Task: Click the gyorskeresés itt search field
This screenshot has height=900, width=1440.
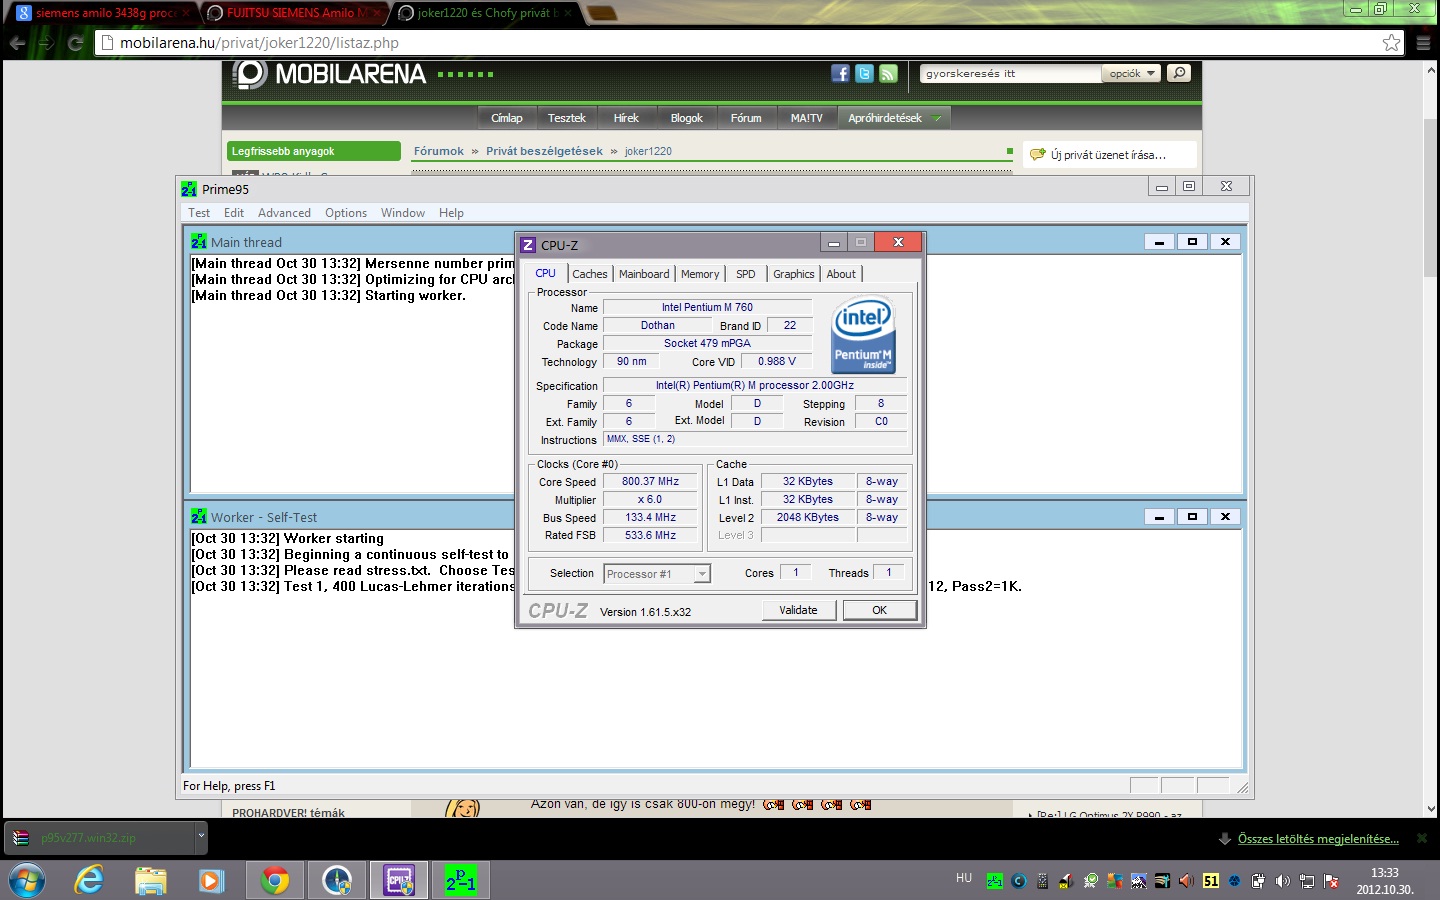Action: (1010, 73)
